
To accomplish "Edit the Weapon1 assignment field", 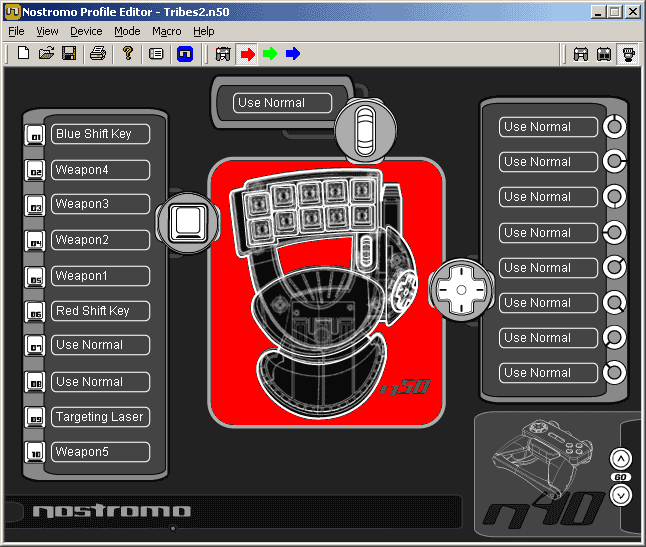I will 101,276.
